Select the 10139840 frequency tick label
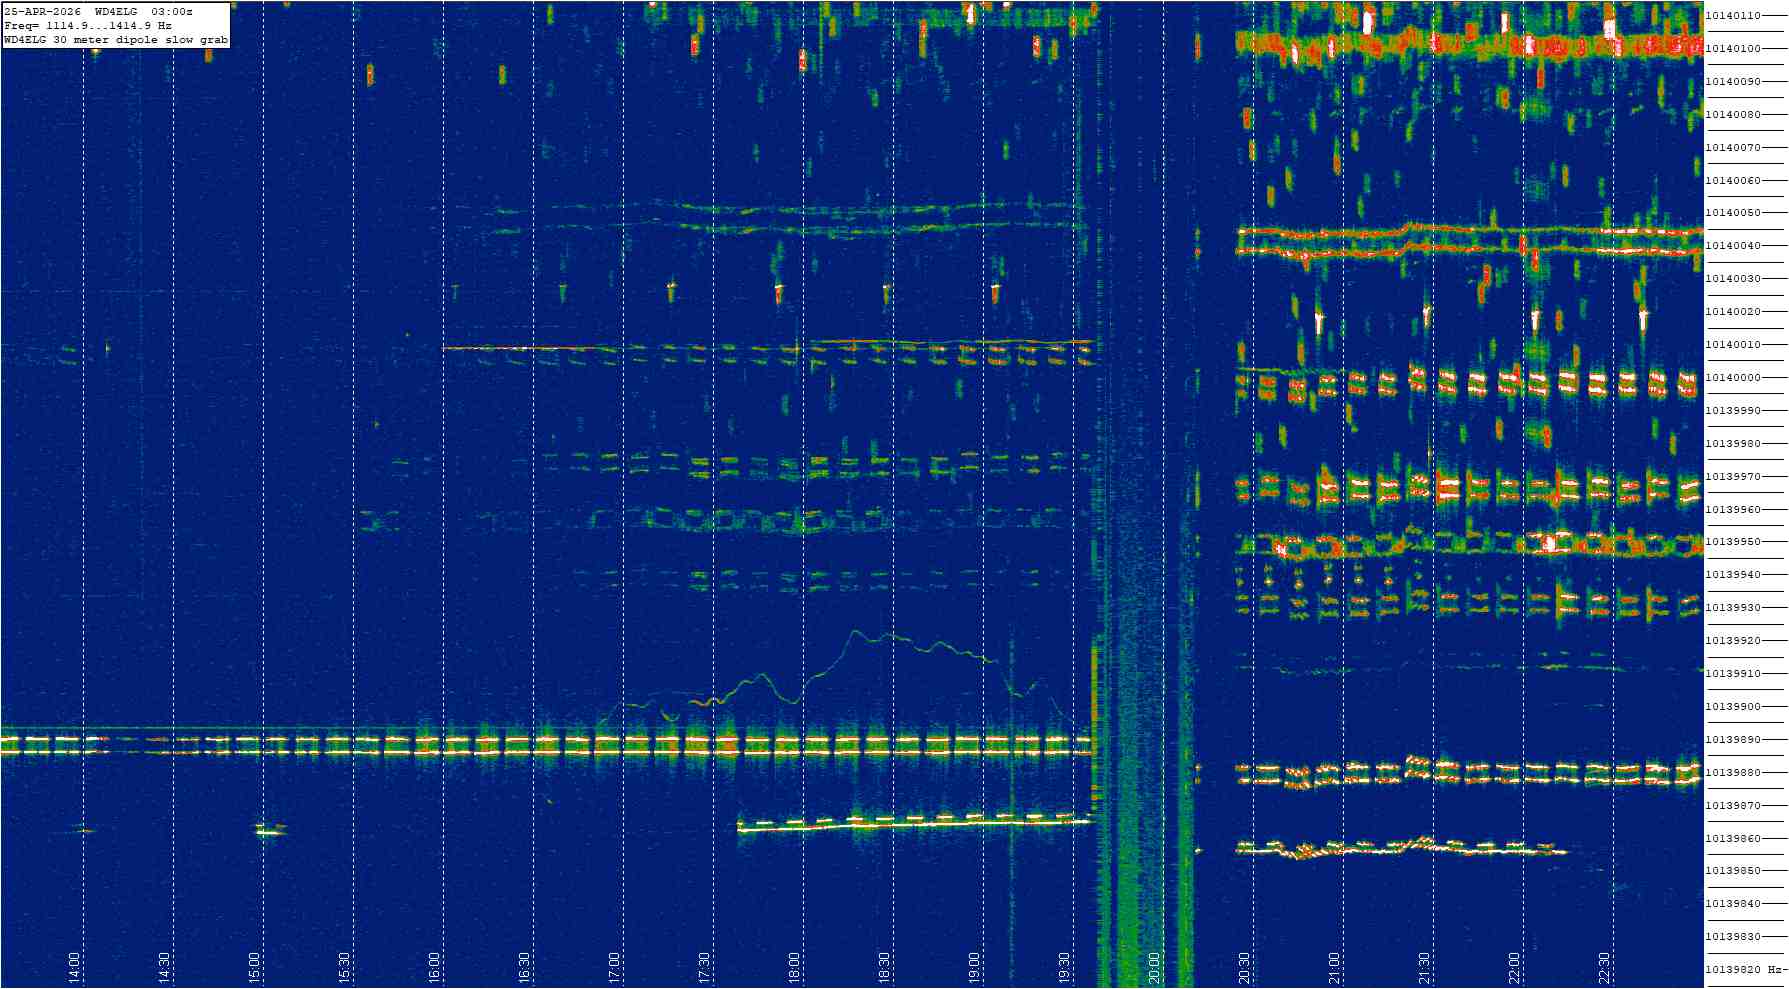This screenshot has width=1789, height=989. (x=1733, y=904)
